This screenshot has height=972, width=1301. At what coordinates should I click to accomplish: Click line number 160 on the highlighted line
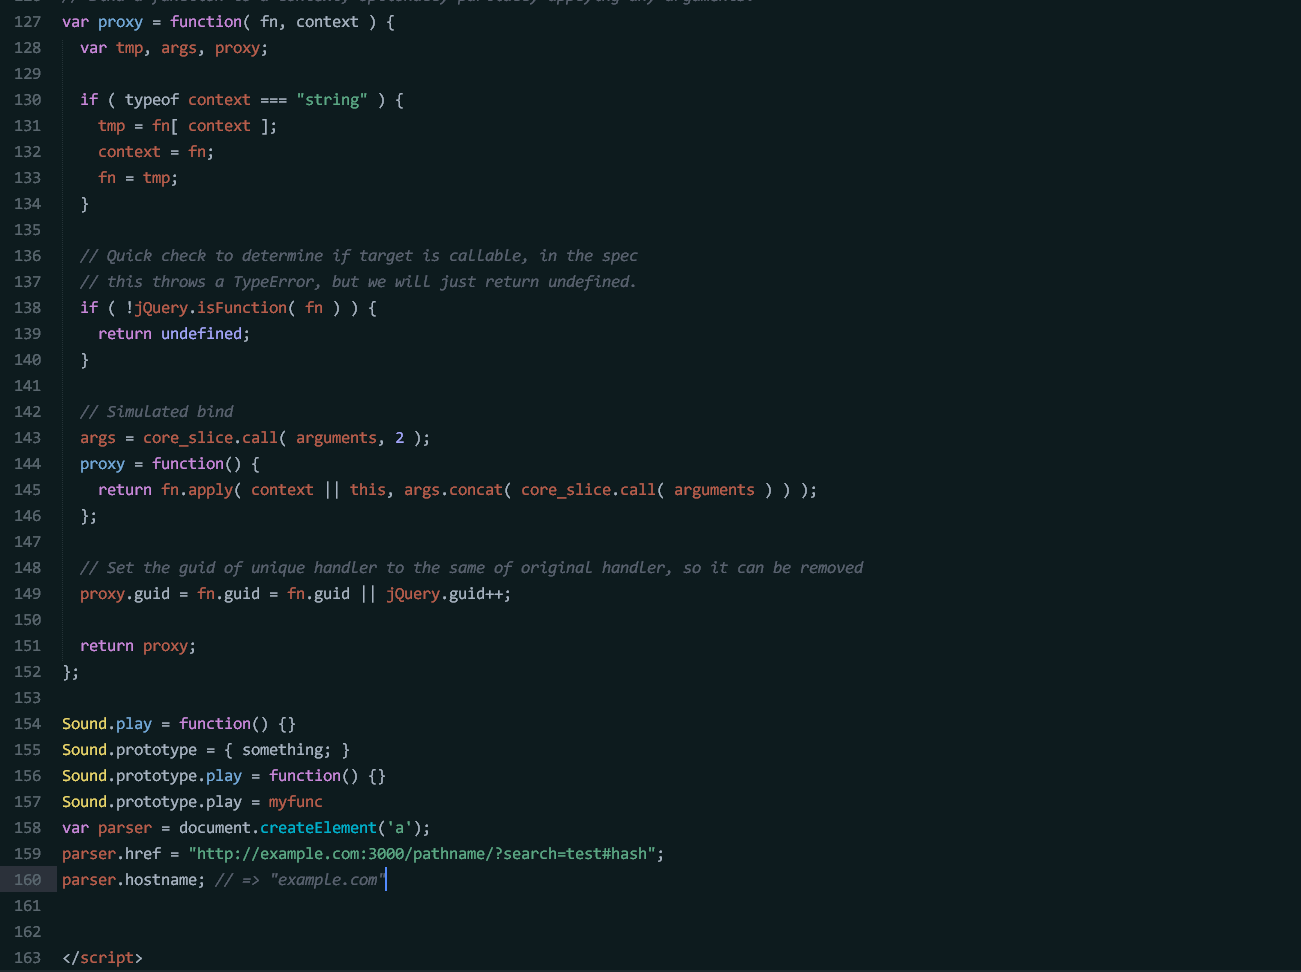(x=27, y=879)
